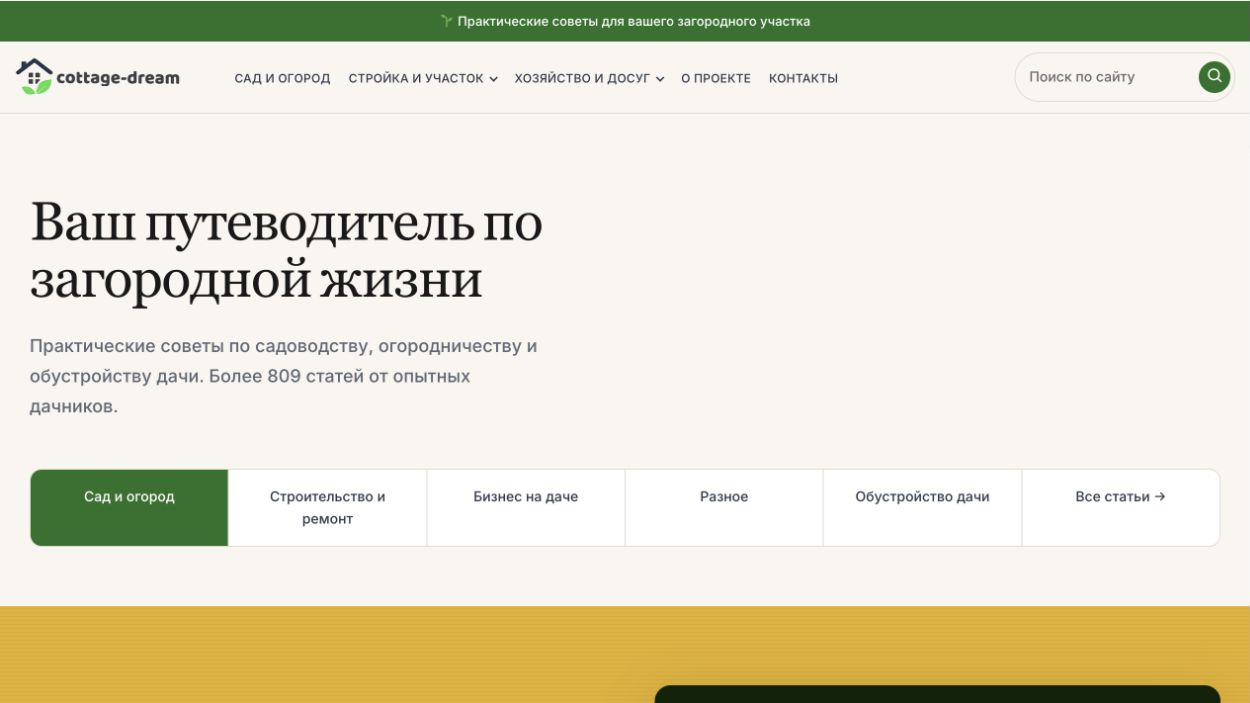Select the Бизнес на даче category tab

pos(526,508)
